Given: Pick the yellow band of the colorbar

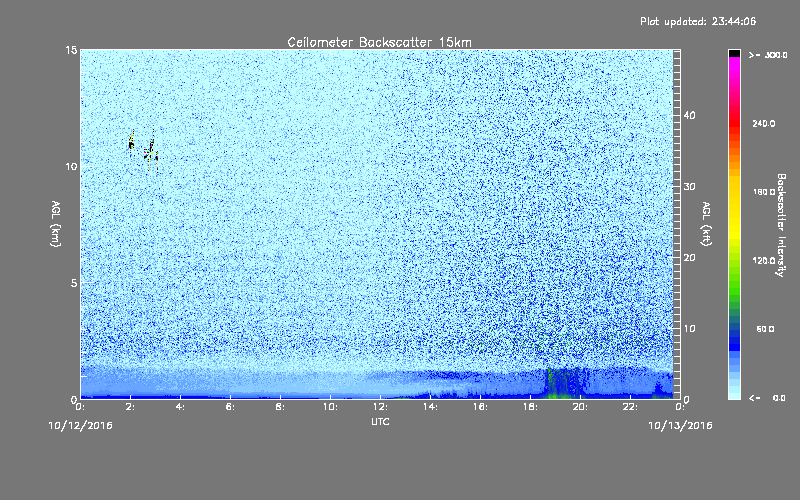Looking at the screenshot, I should point(734,209).
